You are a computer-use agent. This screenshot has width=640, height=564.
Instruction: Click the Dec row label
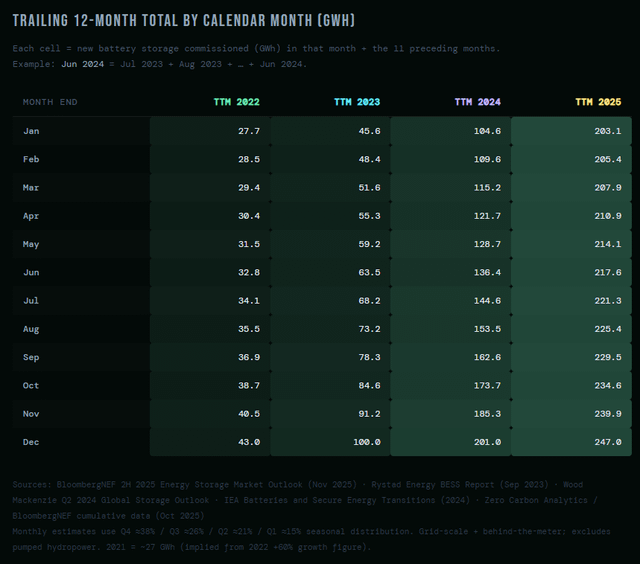click(x=31, y=441)
